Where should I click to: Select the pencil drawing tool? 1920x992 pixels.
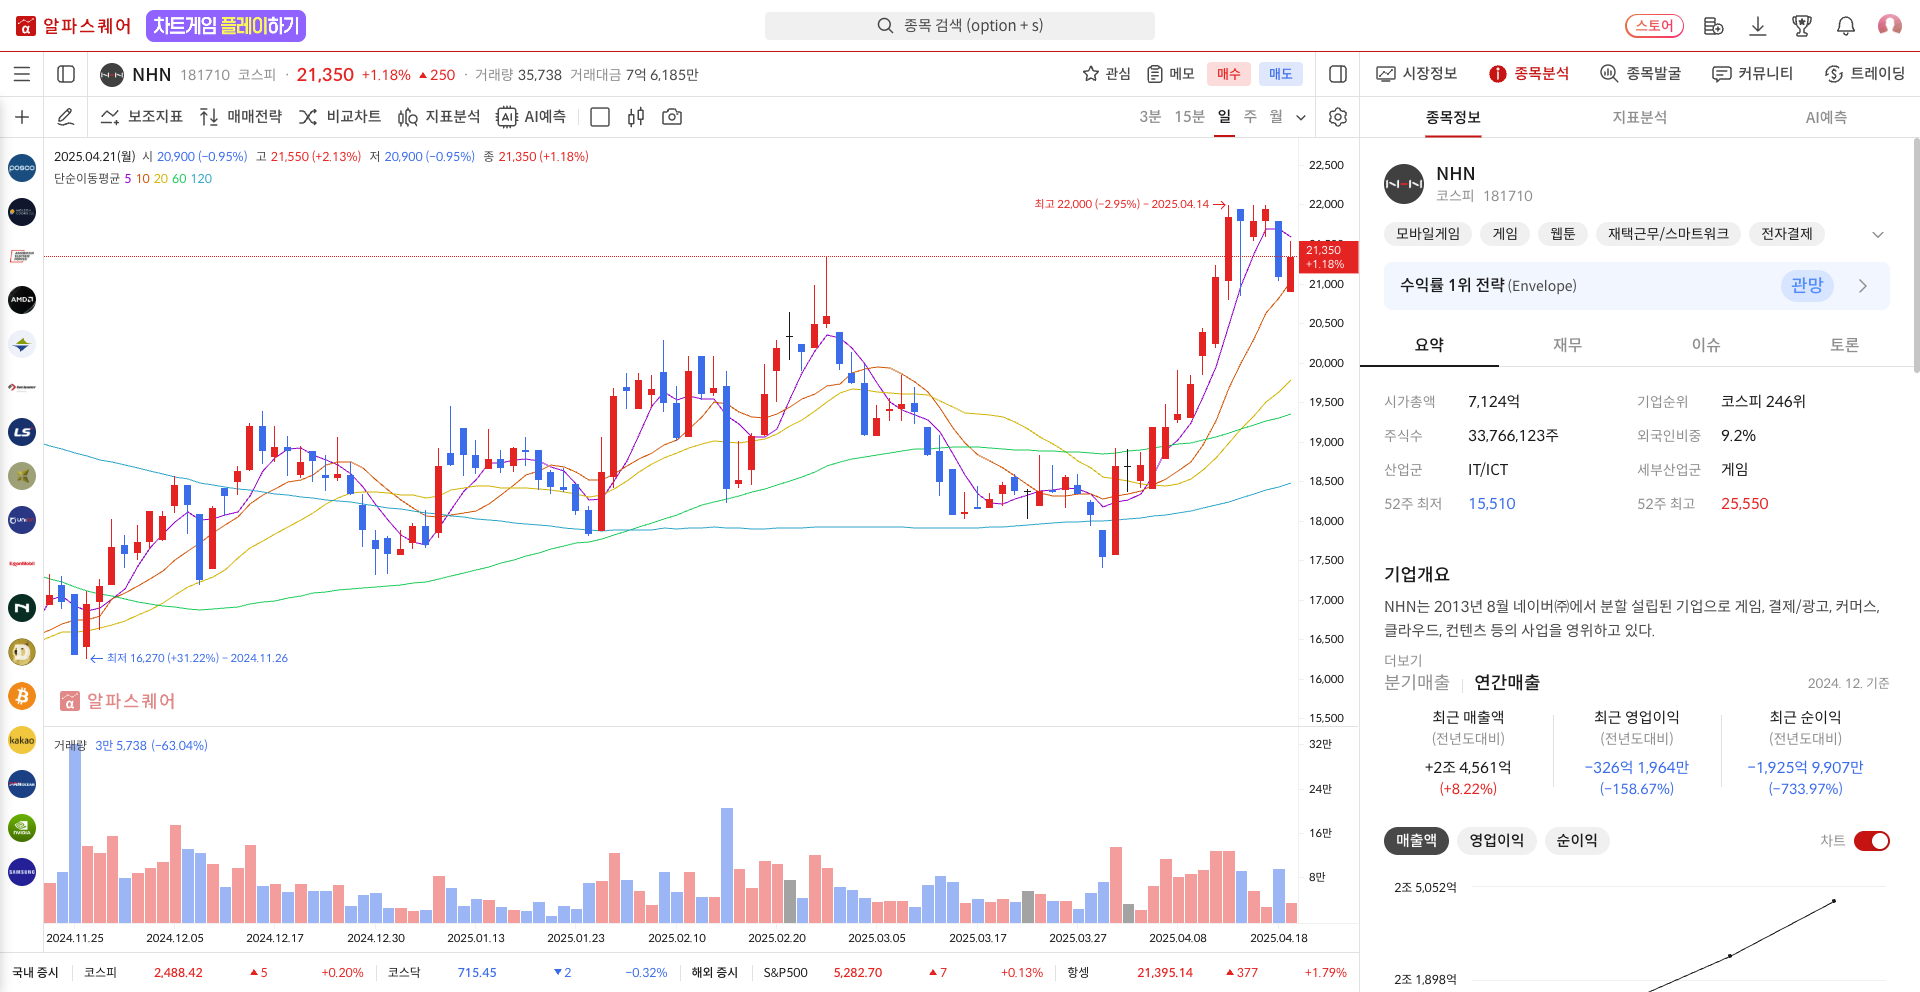(x=66, y=117)
